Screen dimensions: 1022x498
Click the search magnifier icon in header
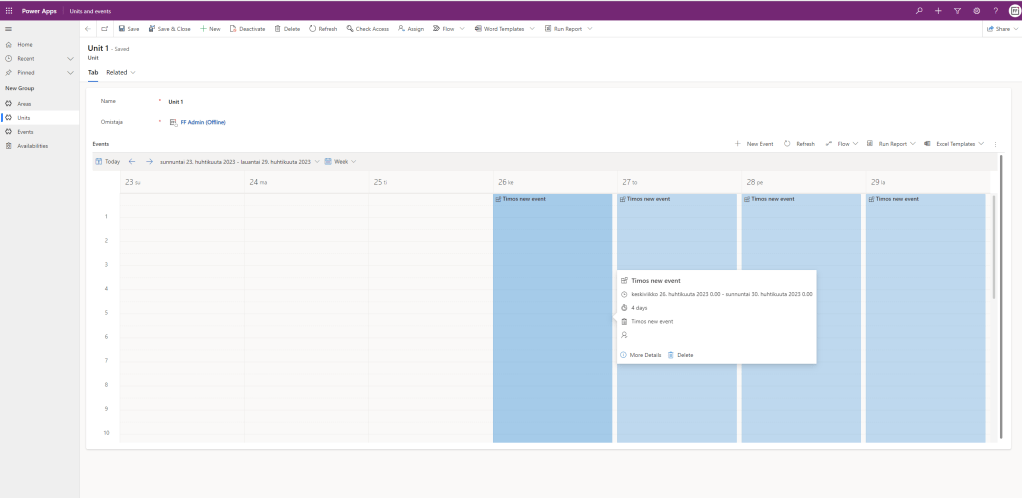click(920, 10)
